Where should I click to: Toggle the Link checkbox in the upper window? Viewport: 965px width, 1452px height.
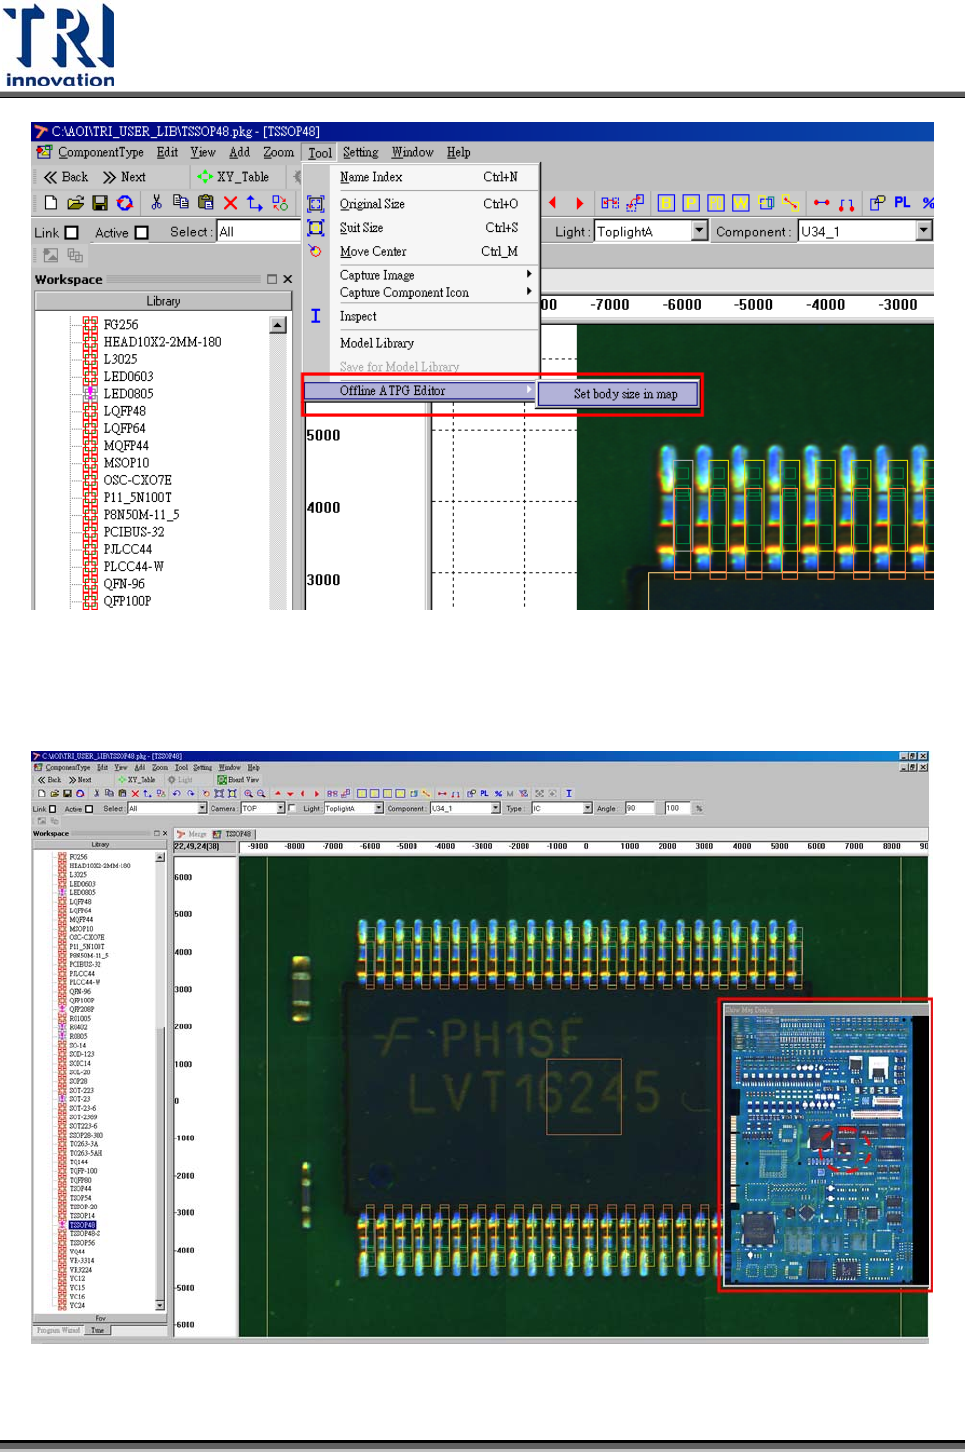pyautogui.click(x=72, y=233)
